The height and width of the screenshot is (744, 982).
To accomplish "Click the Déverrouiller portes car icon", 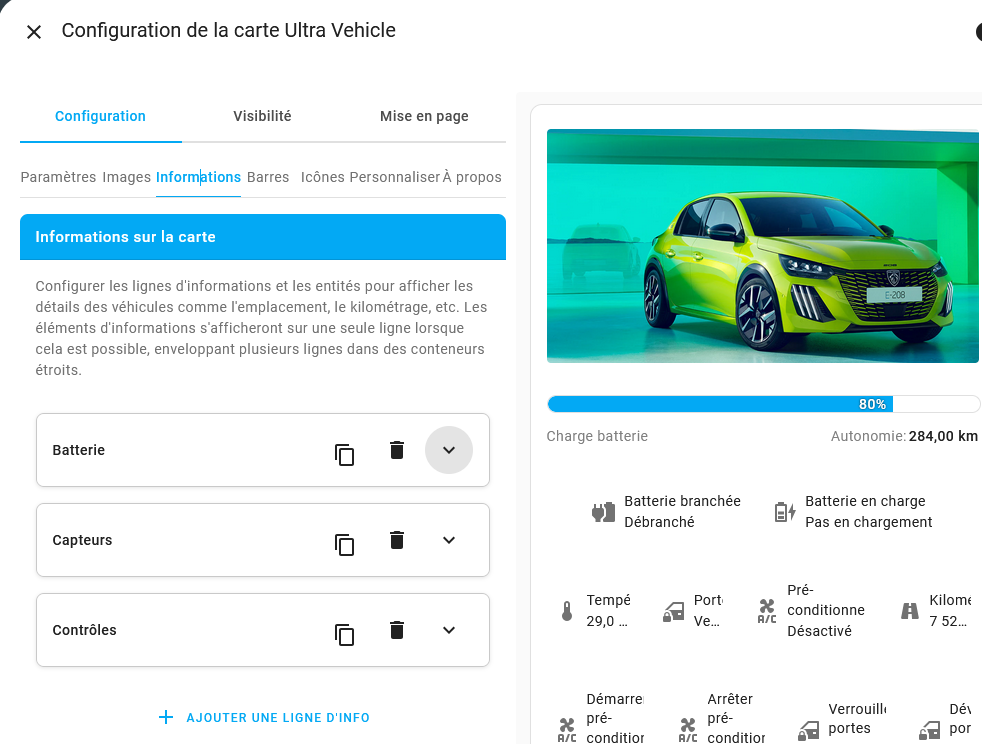I will coord(929,730).
